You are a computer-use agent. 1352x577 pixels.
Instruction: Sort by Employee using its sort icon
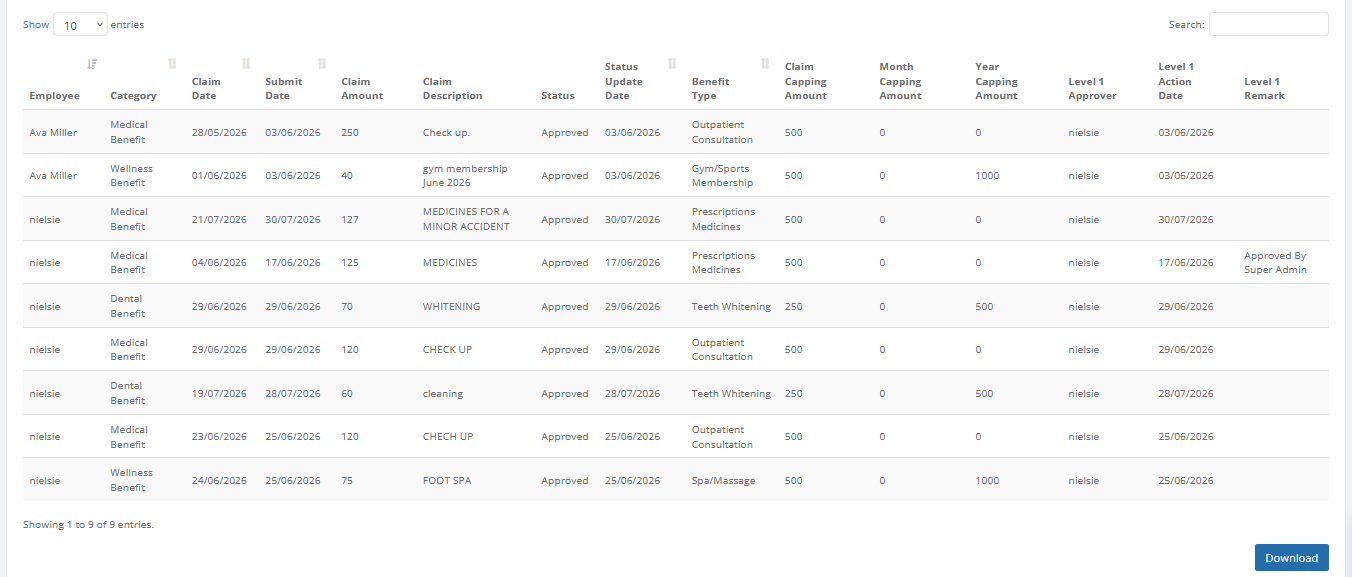[x=92, y=64]
